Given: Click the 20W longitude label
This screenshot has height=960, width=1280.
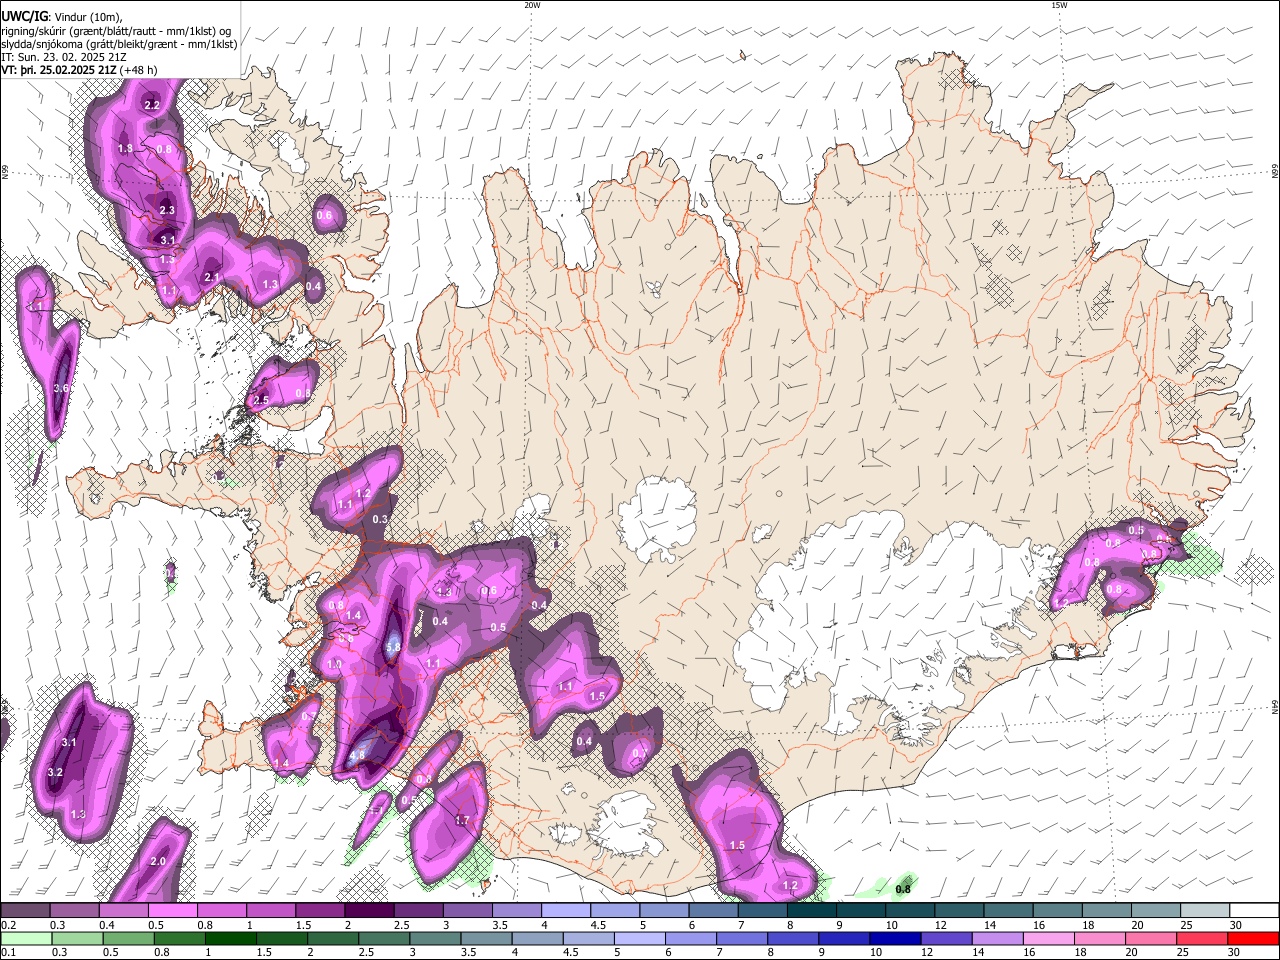Looking at the screenshot, I should (x=532, y=5).
